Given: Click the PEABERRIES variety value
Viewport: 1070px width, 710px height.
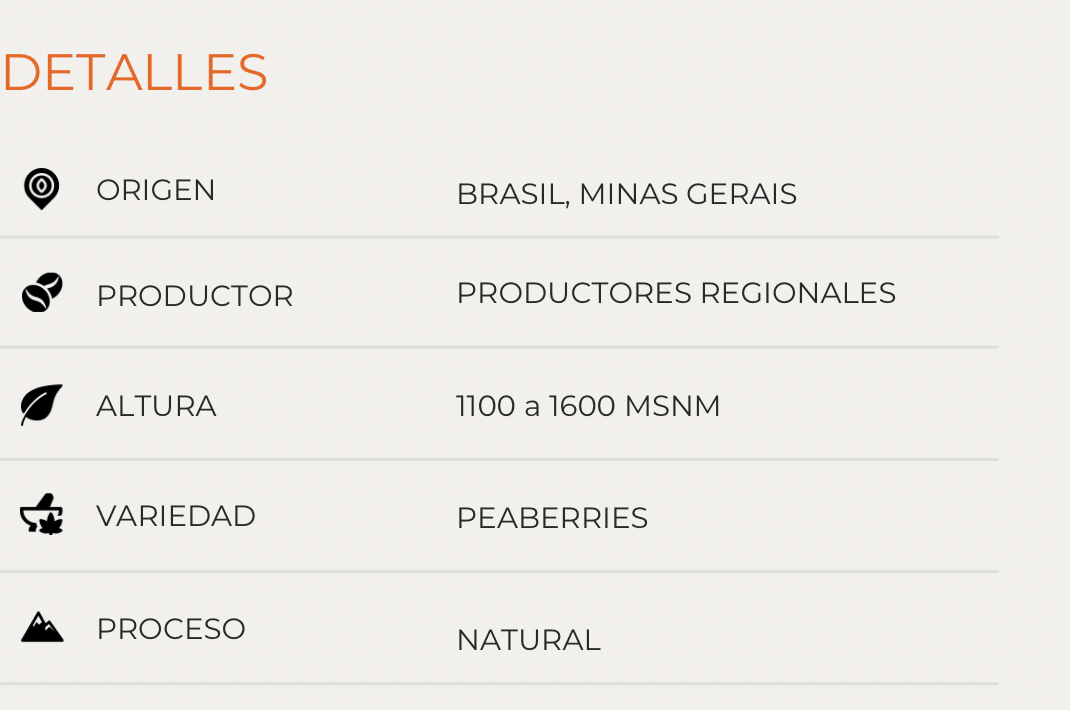Looking at the screenshot, I should pos(552,518).
